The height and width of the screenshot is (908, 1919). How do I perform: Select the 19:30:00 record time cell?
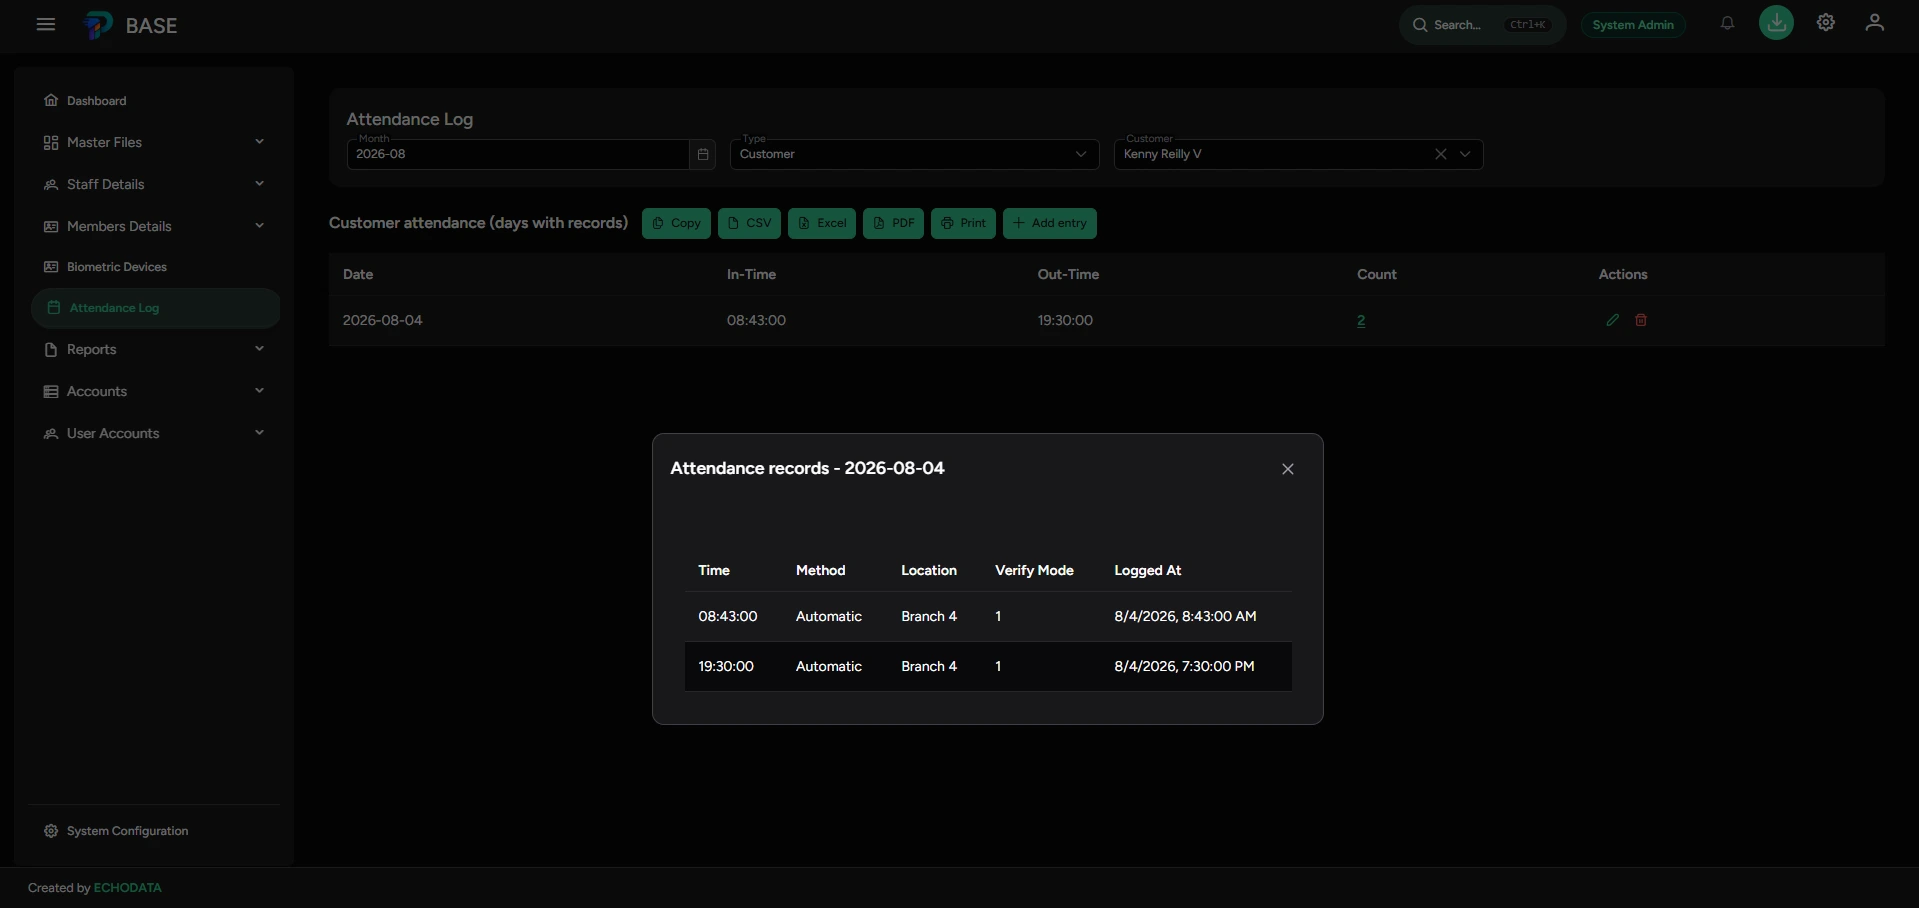[x=726, y=666]
